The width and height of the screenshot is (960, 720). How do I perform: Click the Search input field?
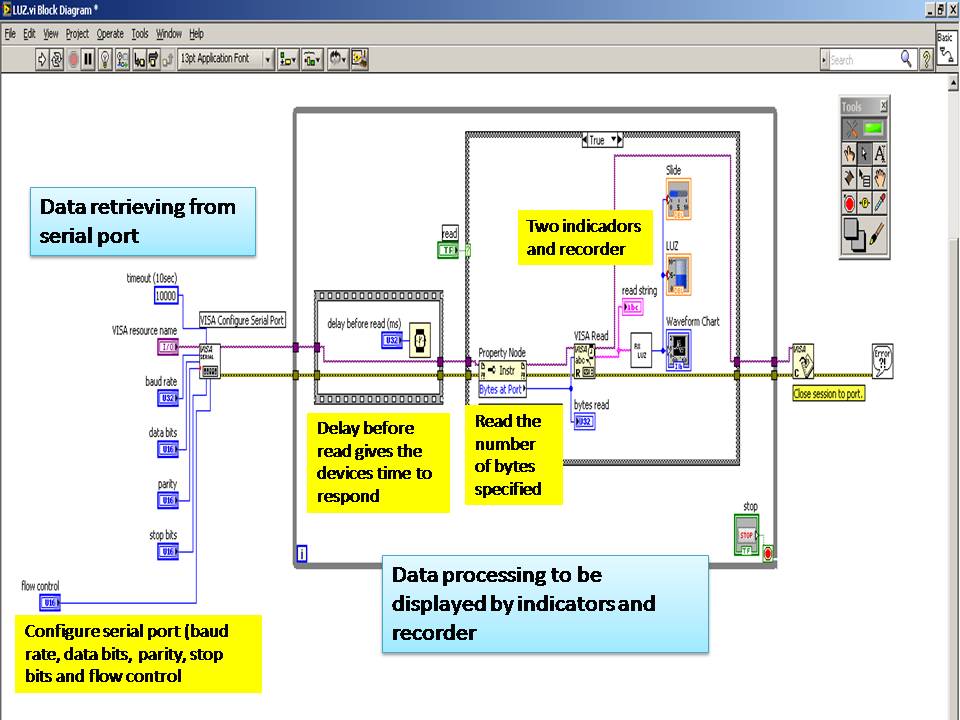click(x=863, y=59)
